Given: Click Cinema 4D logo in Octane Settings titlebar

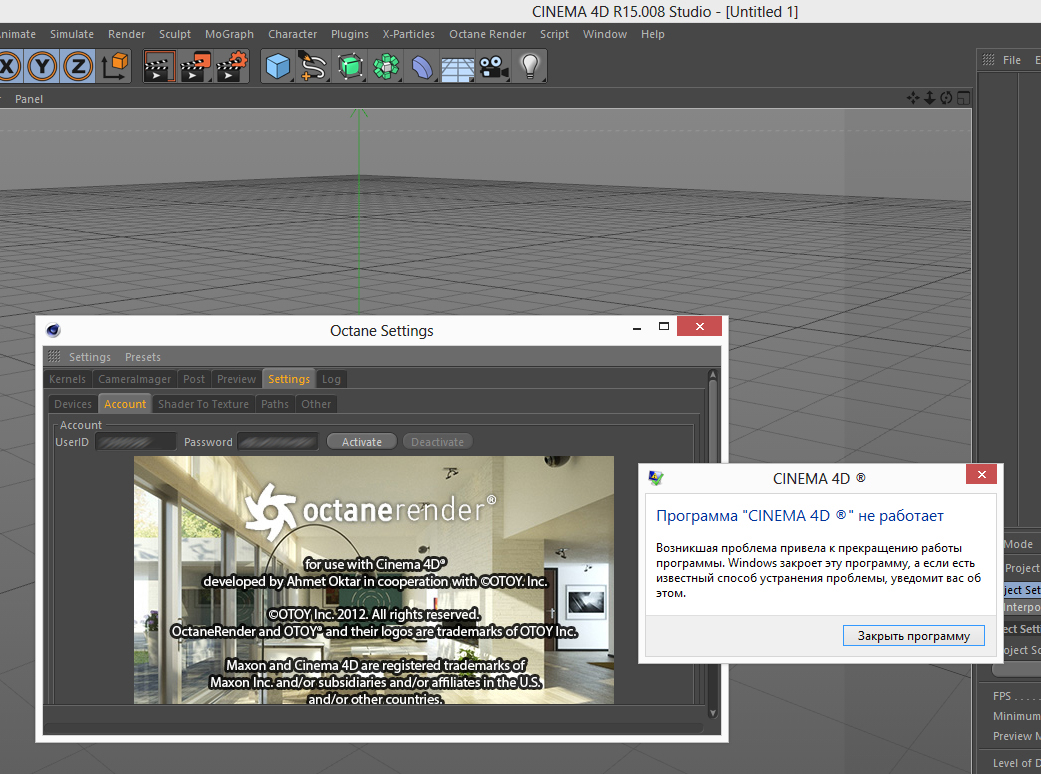Looking at the screenshot, I should click(x=53, y=330).
